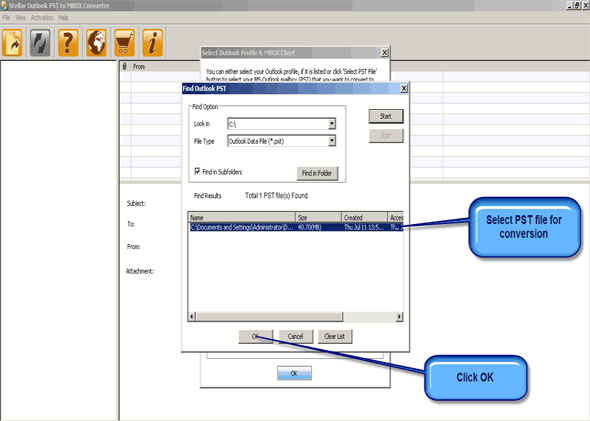The height and width of the screenshot is (421, 590).
Task: Open the Select Outlook Mailbox toolbar icon
Action: click(x=12, y=43)
